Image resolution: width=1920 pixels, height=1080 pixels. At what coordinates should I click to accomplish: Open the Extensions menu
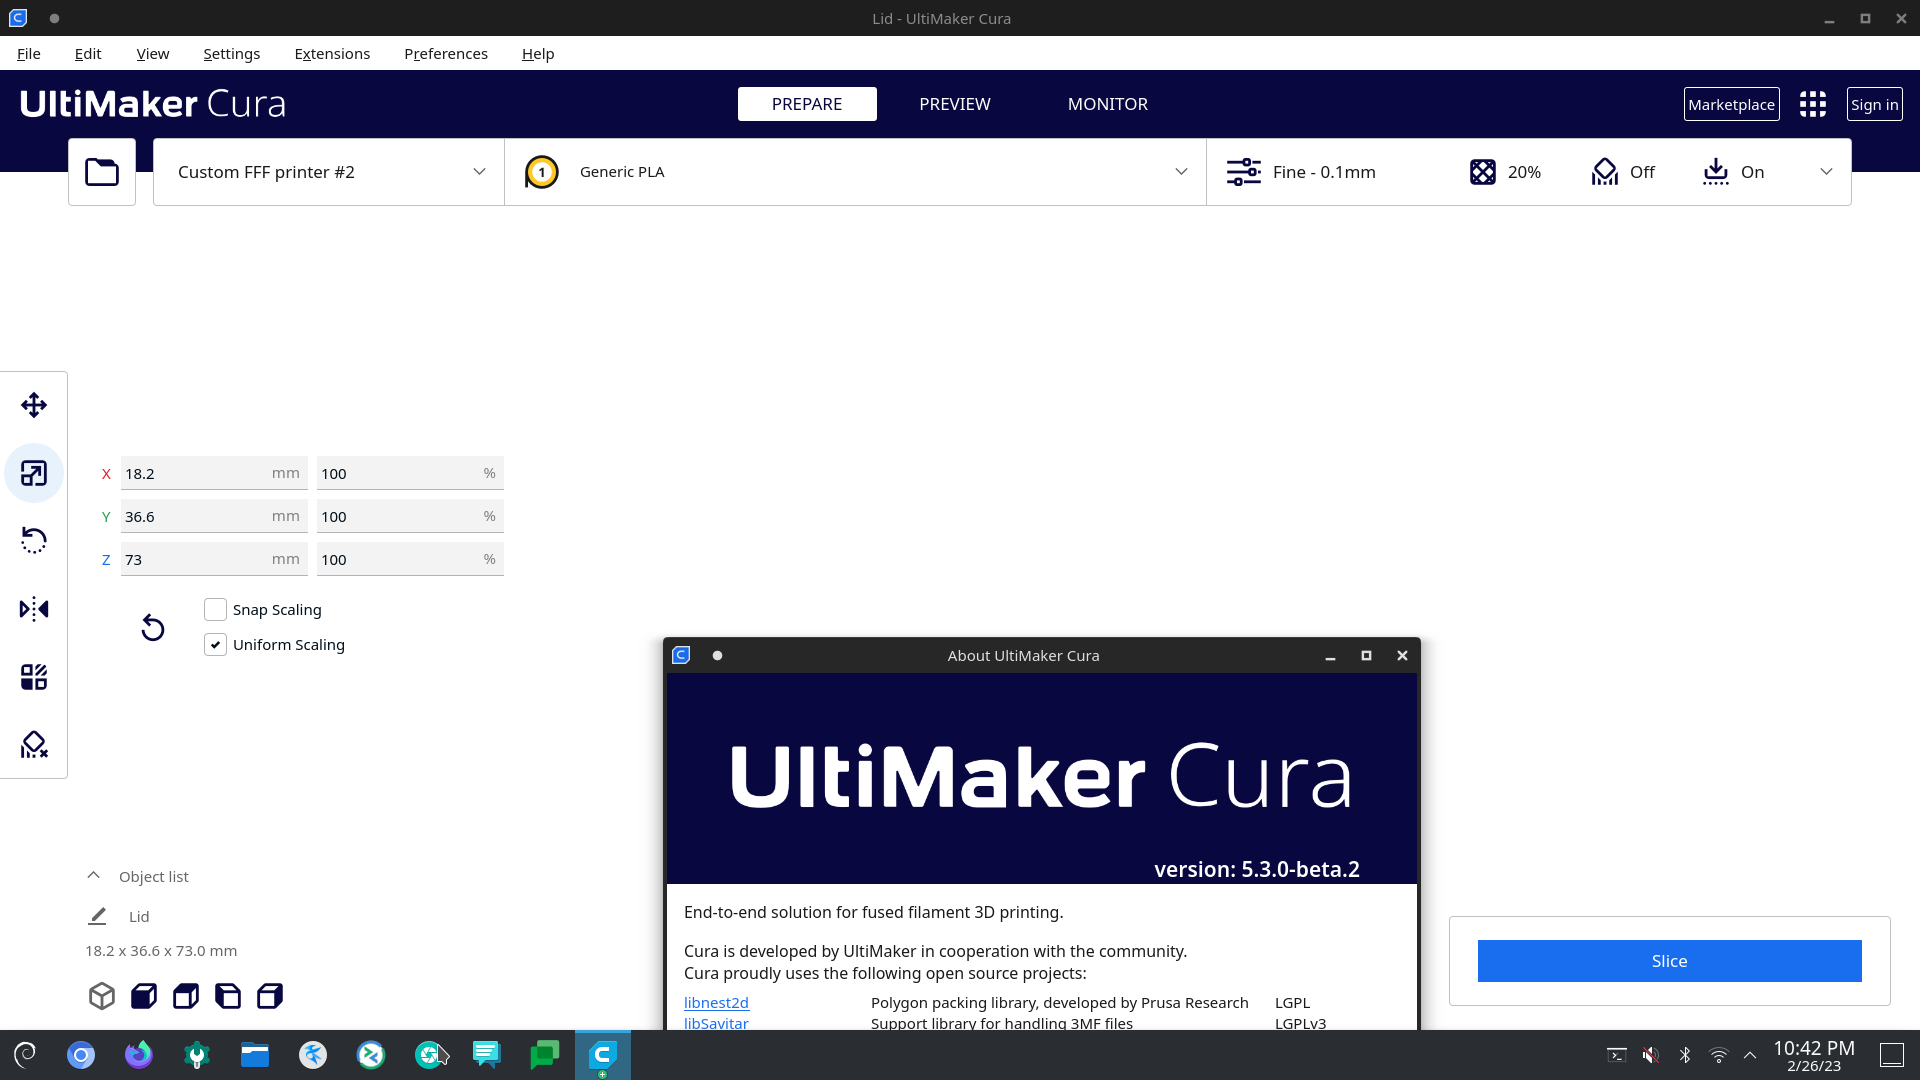click(x=332, y=53)
